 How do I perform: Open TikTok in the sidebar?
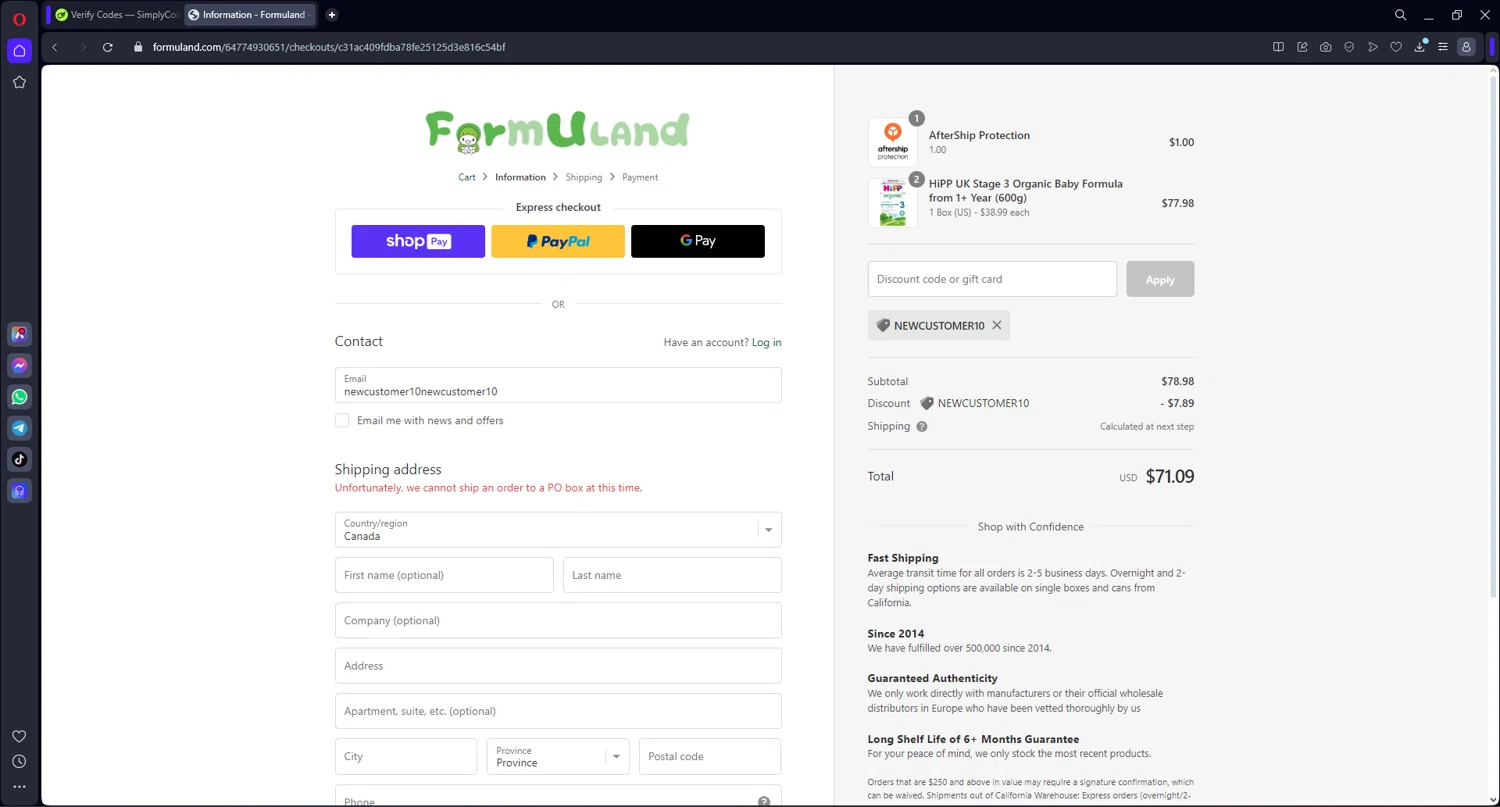pyautogui.click(x=19, y=460)
